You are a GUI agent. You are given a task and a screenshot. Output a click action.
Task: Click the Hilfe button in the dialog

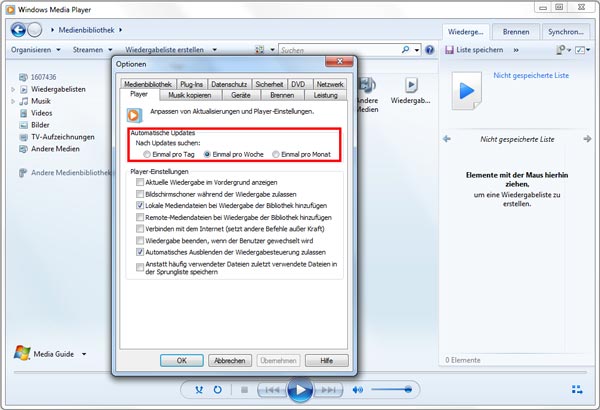[326, 361]
